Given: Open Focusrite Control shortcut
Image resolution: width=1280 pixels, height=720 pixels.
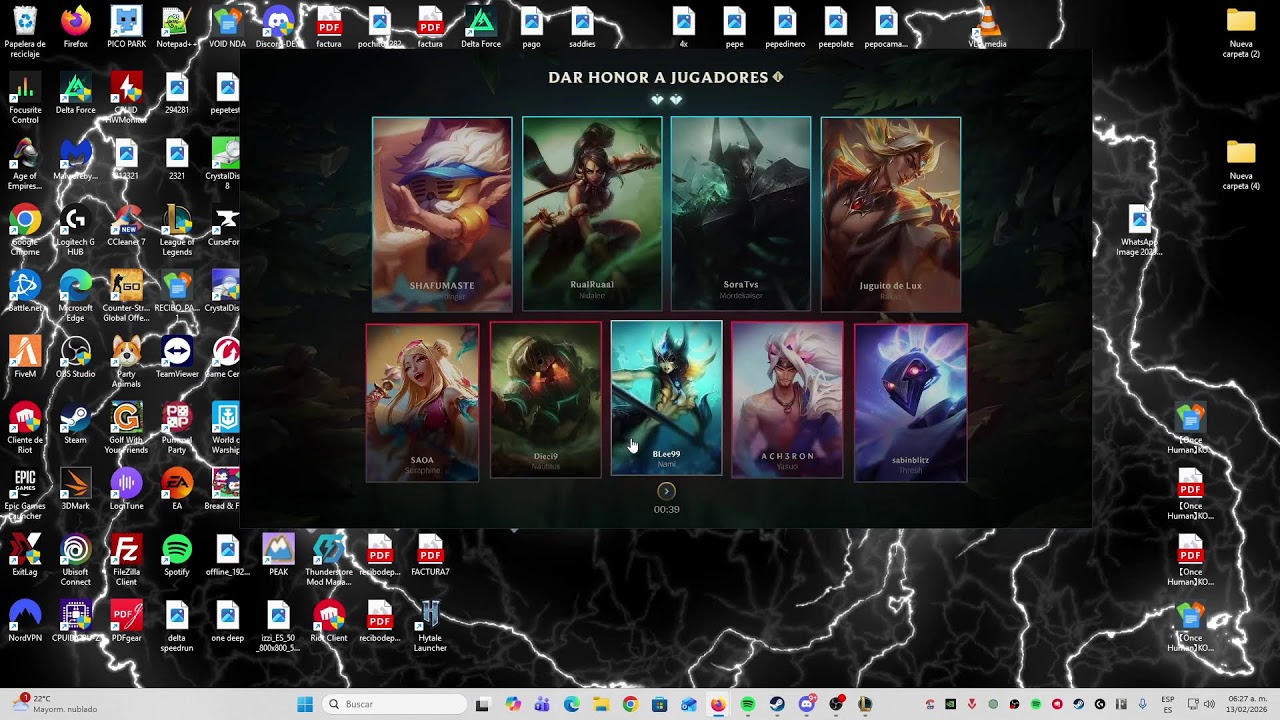Looking at the screenshot, I should tap(25, 98).
